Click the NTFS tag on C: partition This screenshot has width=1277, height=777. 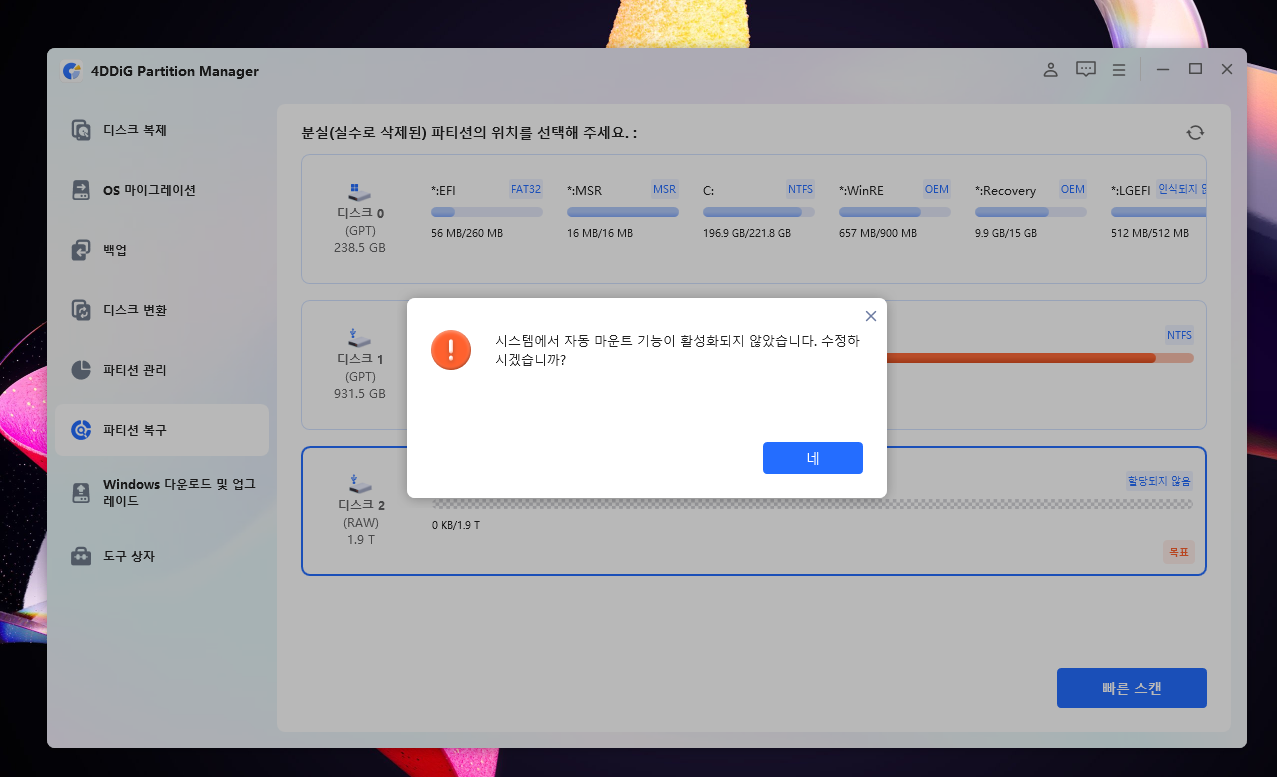pyautogui.click(x=800, y=188)
